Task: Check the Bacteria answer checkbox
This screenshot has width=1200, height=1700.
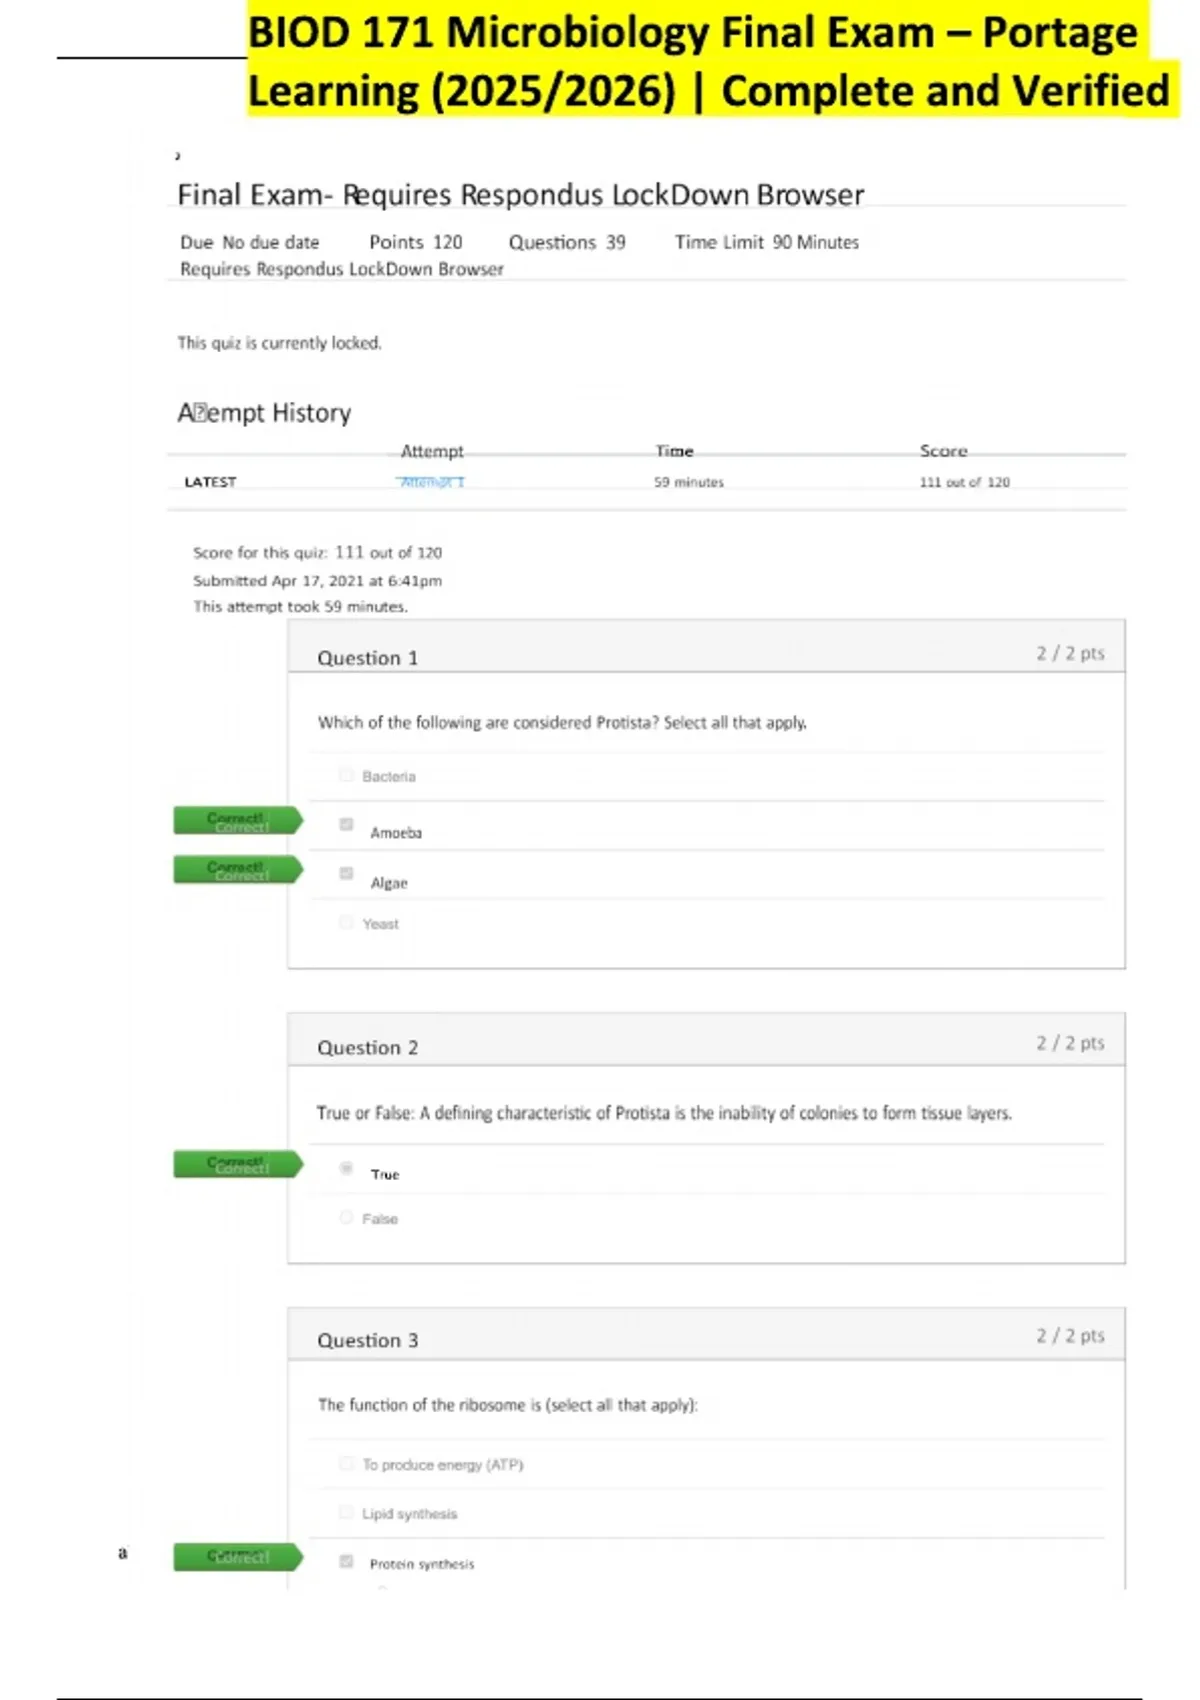Action: pyautogui.click(x=346, y=775)
